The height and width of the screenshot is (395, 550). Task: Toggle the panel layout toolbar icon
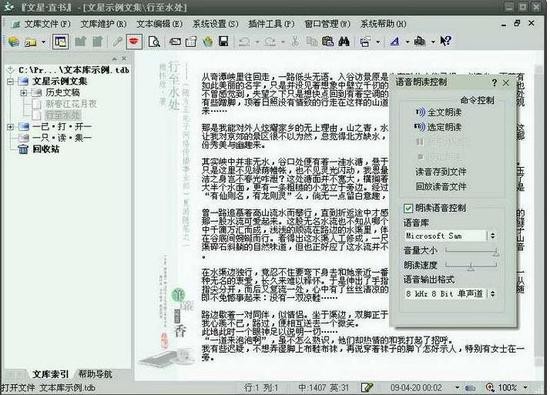[60, 42]
